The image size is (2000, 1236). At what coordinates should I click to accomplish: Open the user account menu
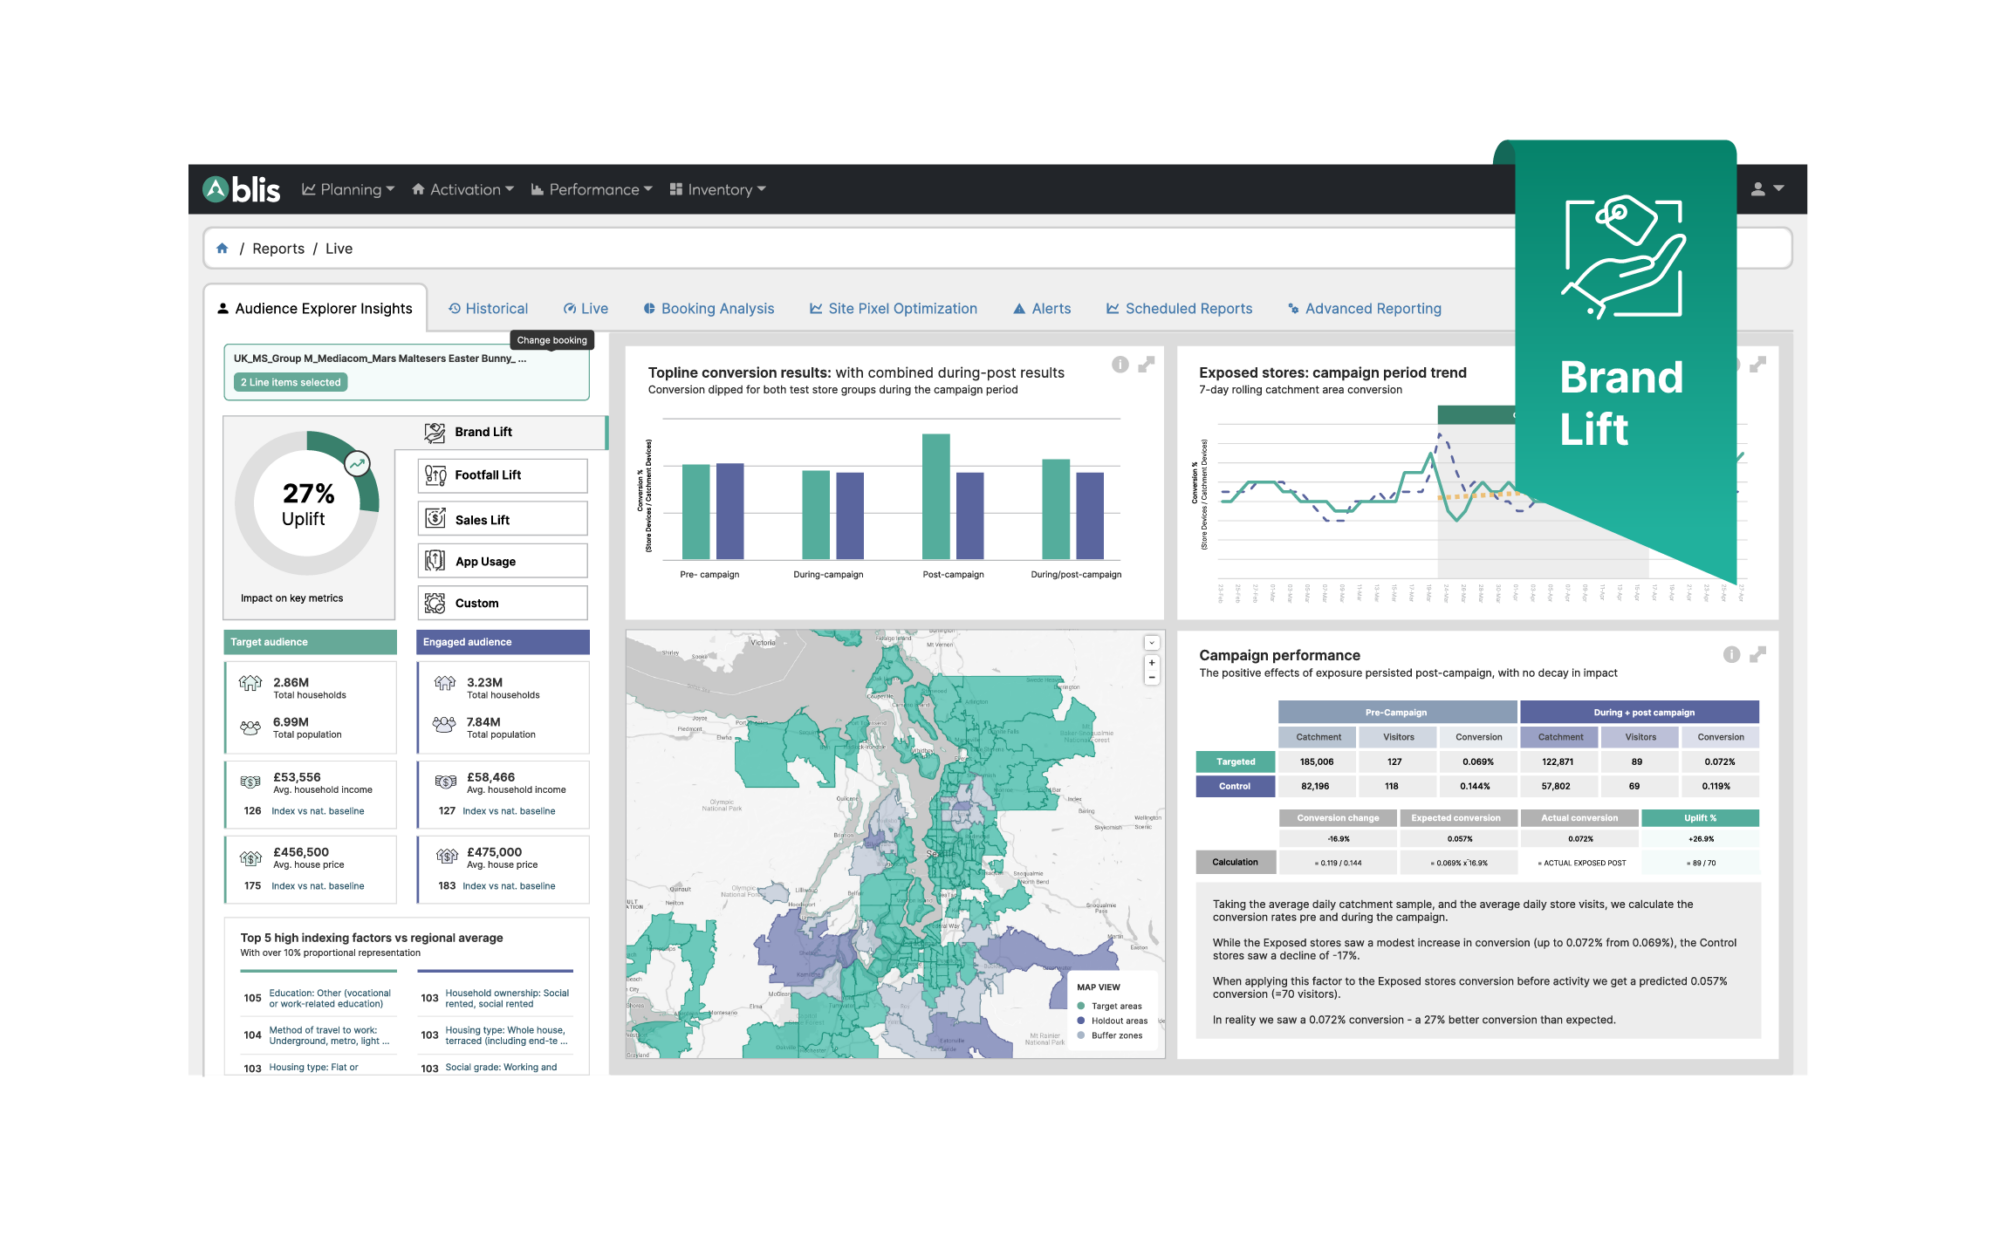1767,188
